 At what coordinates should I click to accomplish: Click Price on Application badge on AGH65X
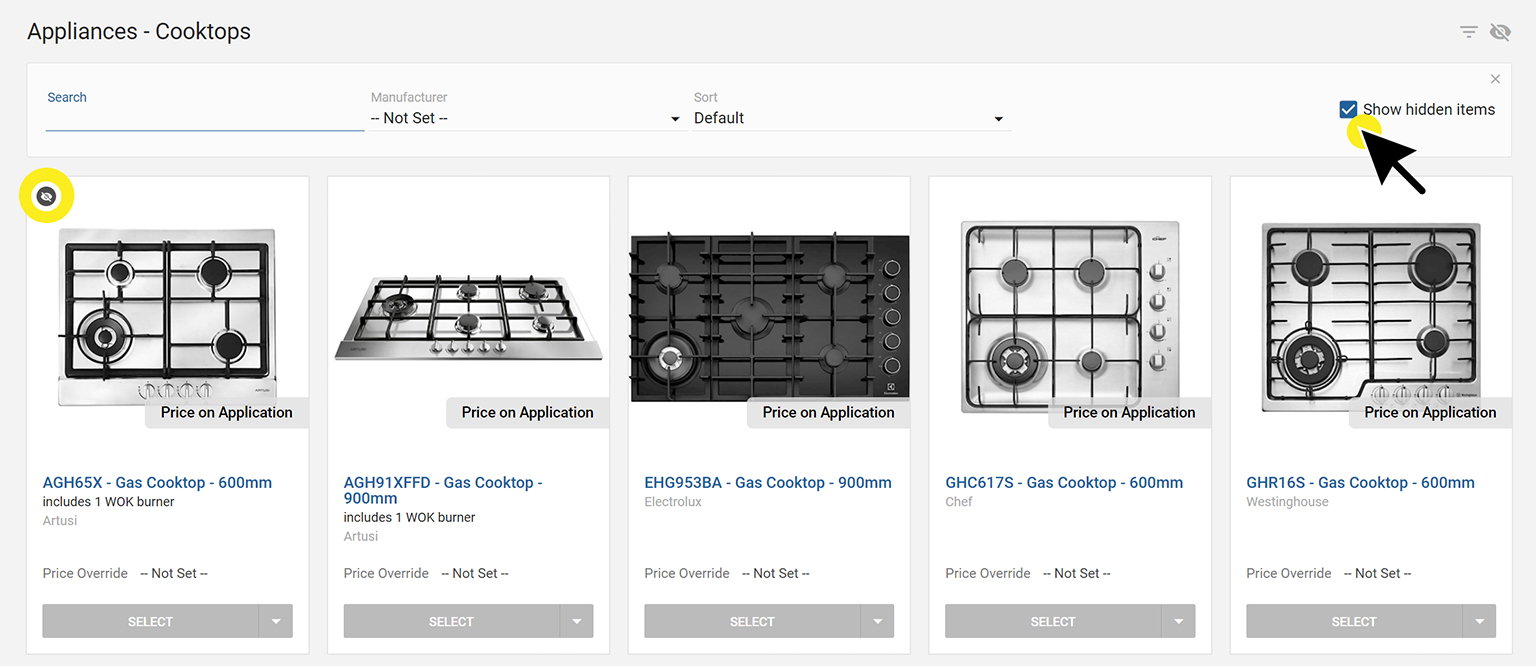[x=227, y=412]
